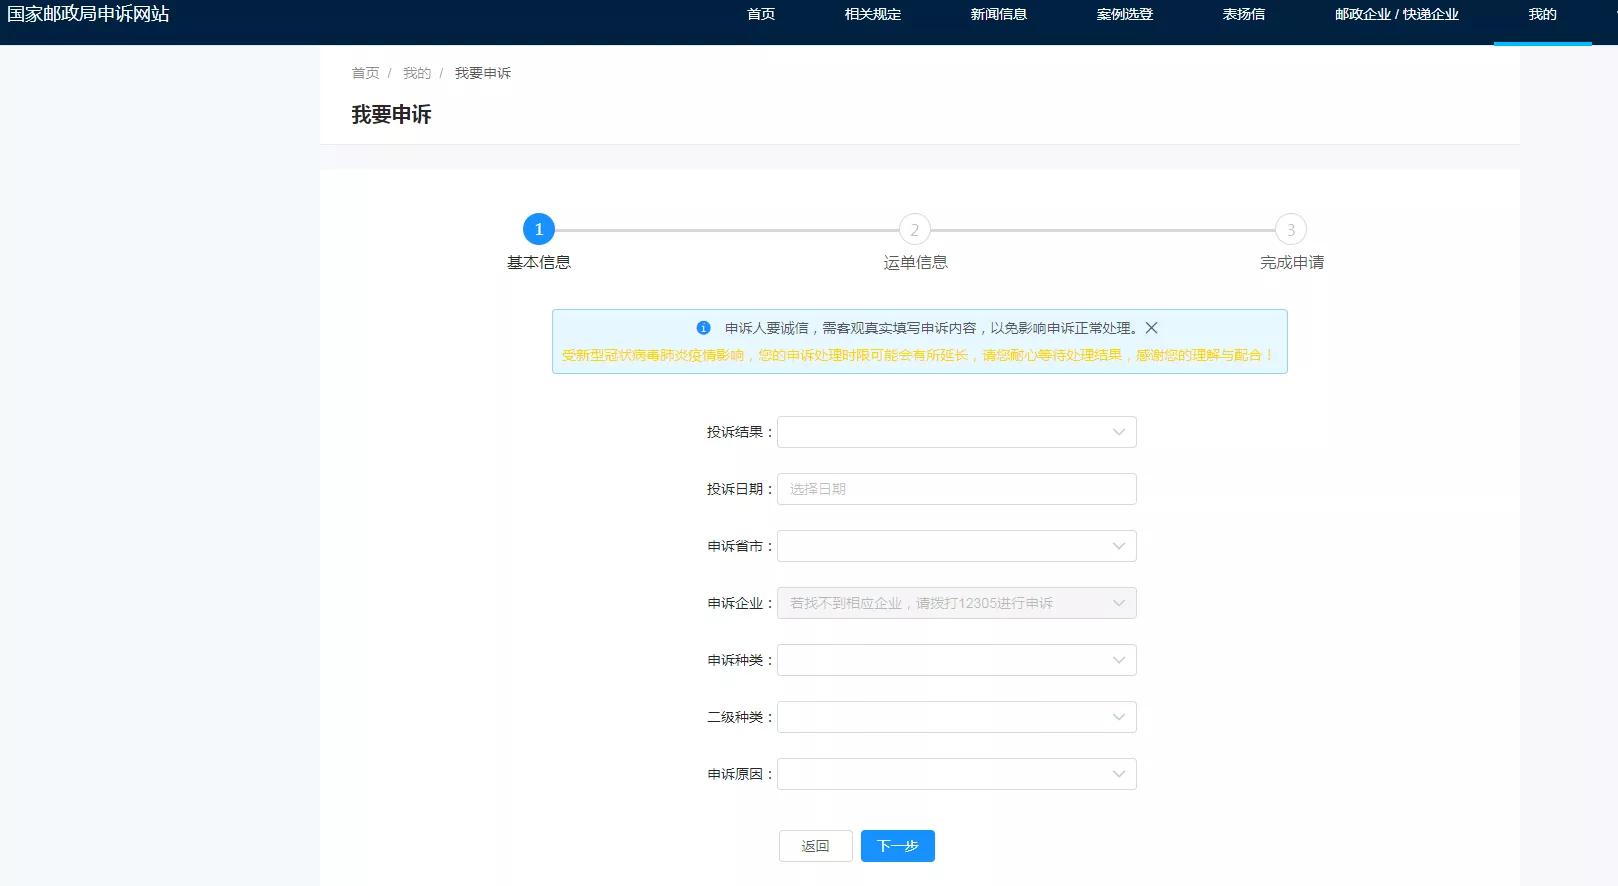This screenshot has height=886, width=1618.
Task: Open the 二级种类 dropdown
Action: coord(957,717)
